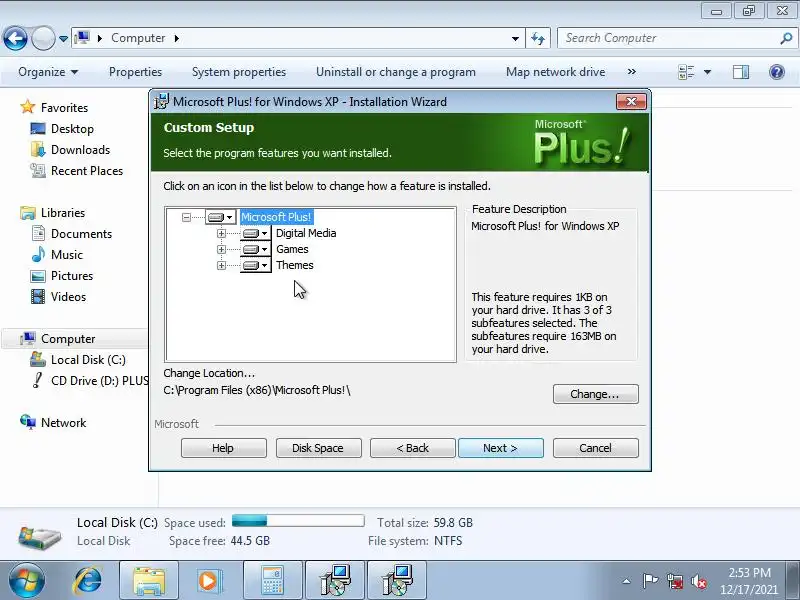Open Themes feature install dropdown
This screenshot has width=800, height=600.
coord(255,265)
